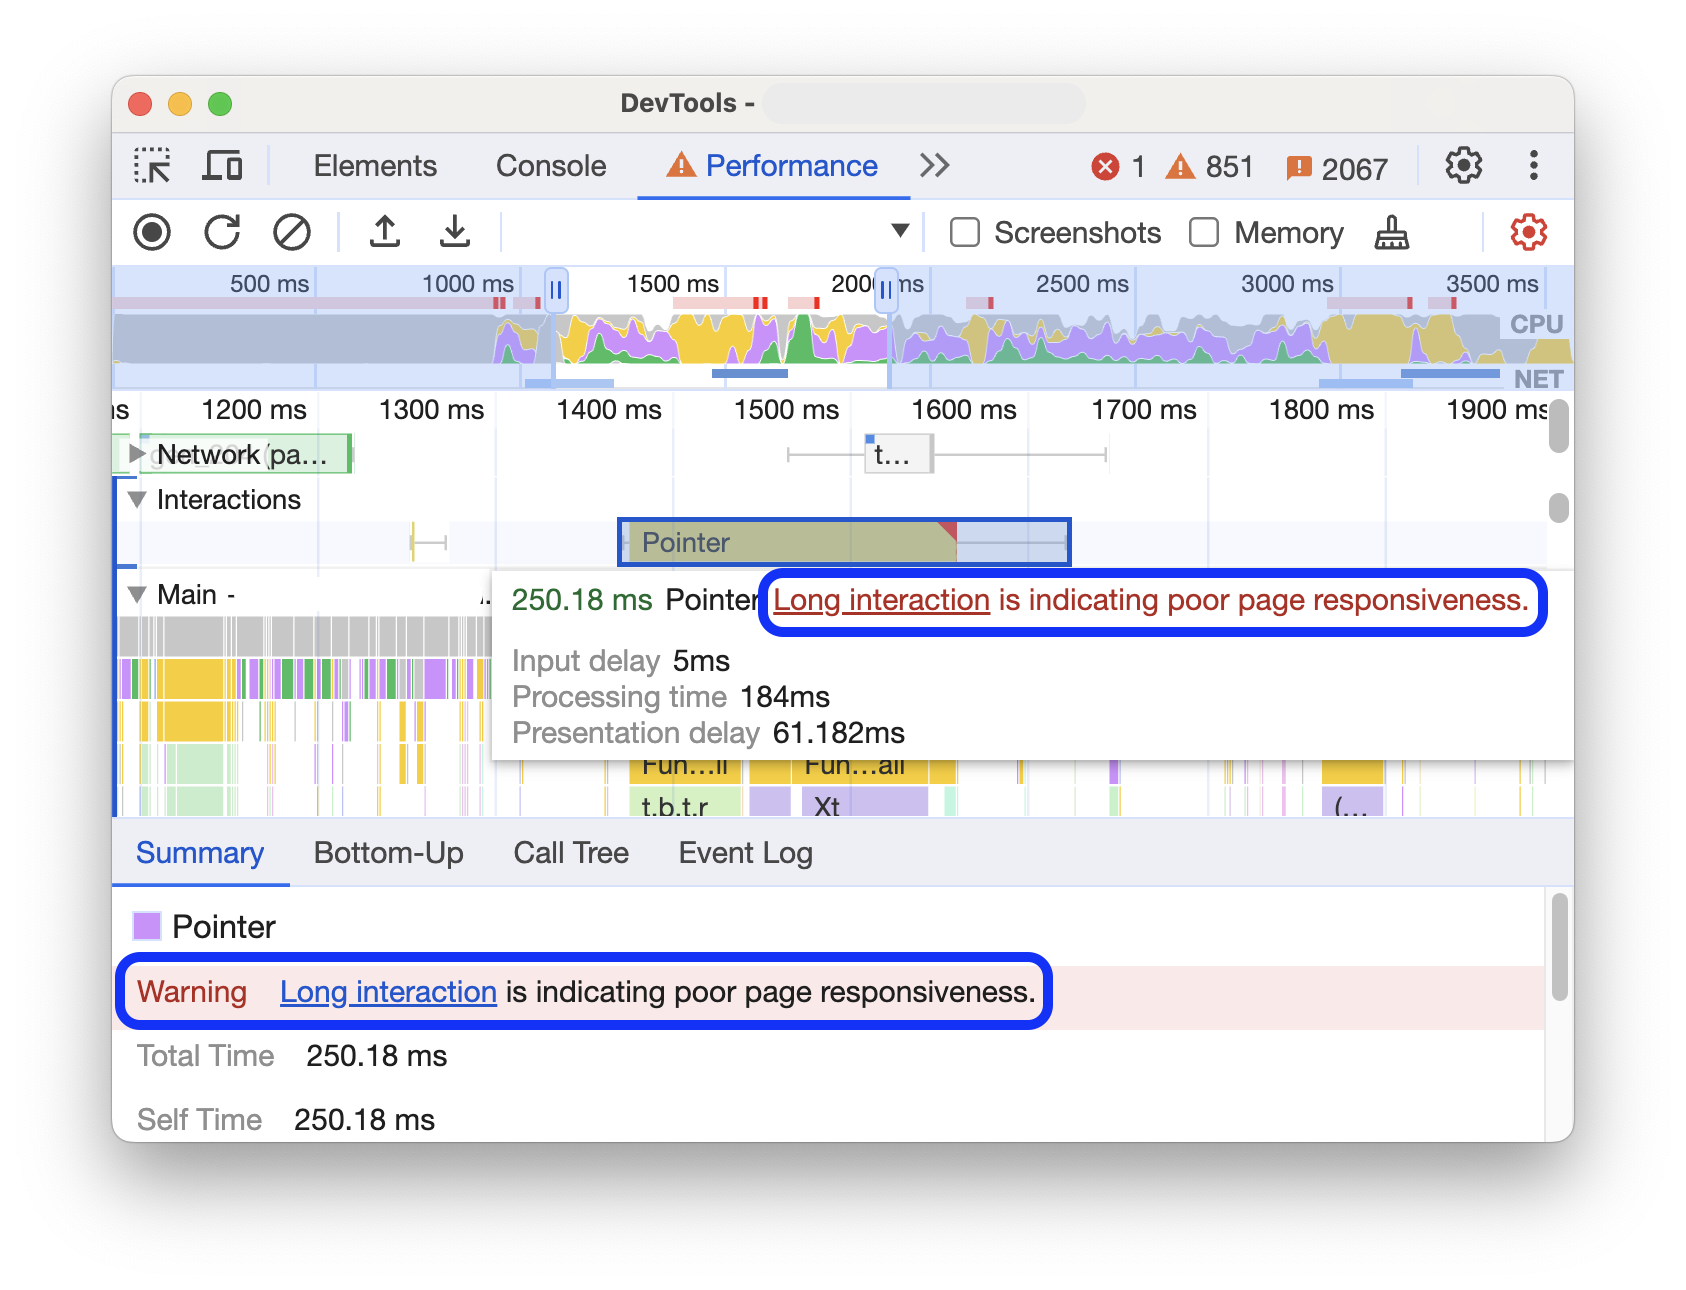Click the Record button in Performance toolbar
The image size is (1686, 1290).
(152, 232)
